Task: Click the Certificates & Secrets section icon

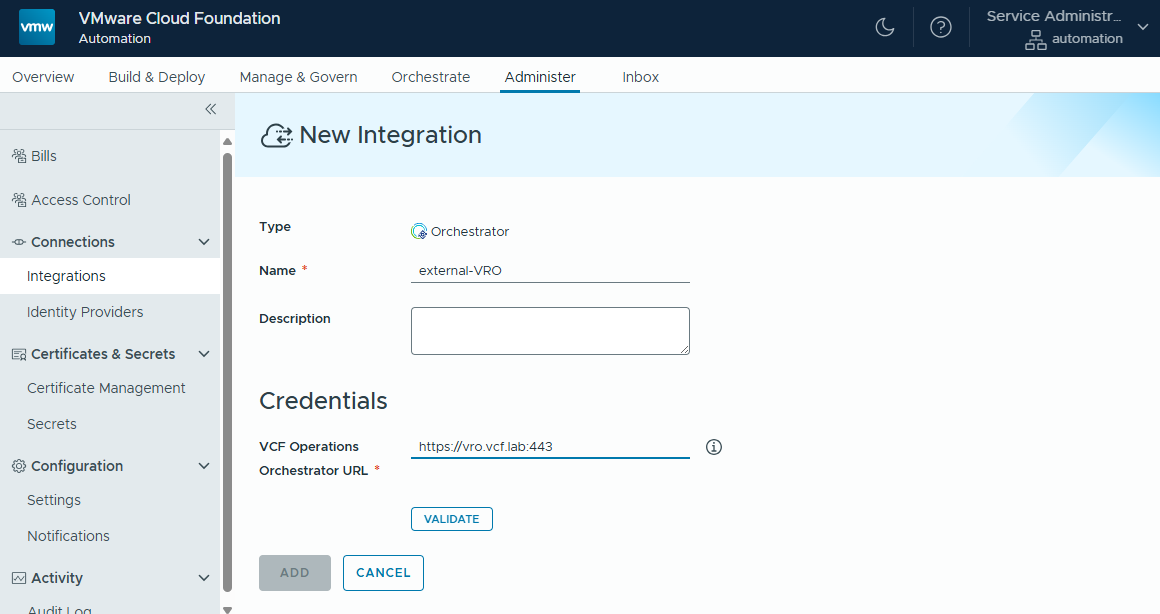Action: (19, 354)
